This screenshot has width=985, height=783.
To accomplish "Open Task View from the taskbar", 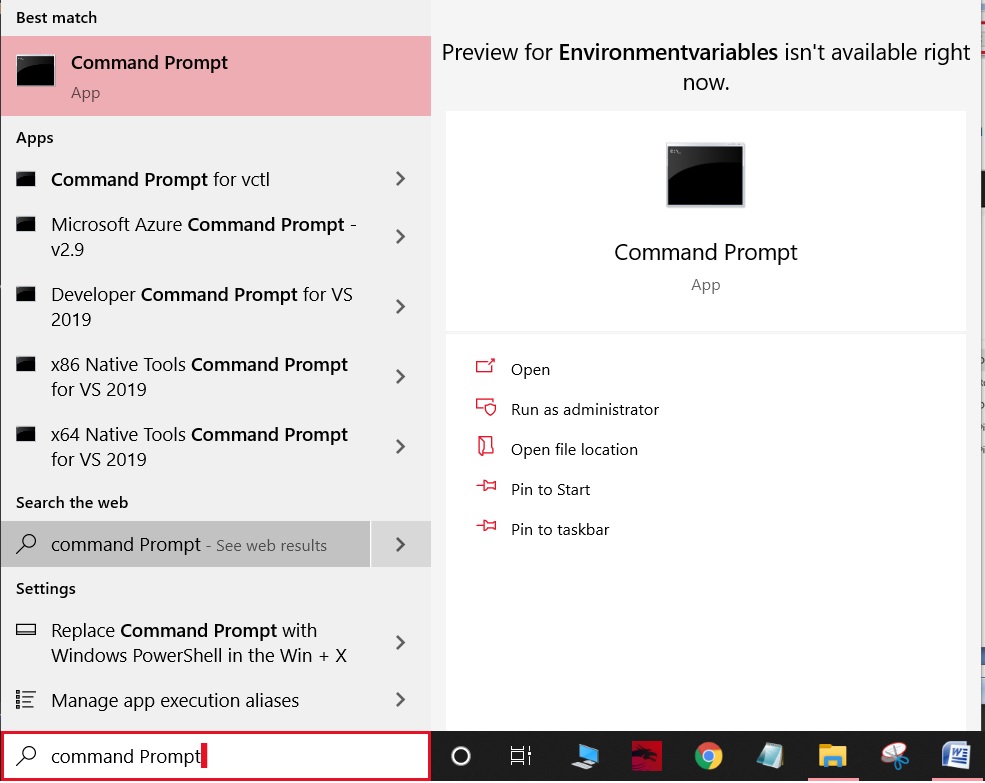I will [520, 756].
